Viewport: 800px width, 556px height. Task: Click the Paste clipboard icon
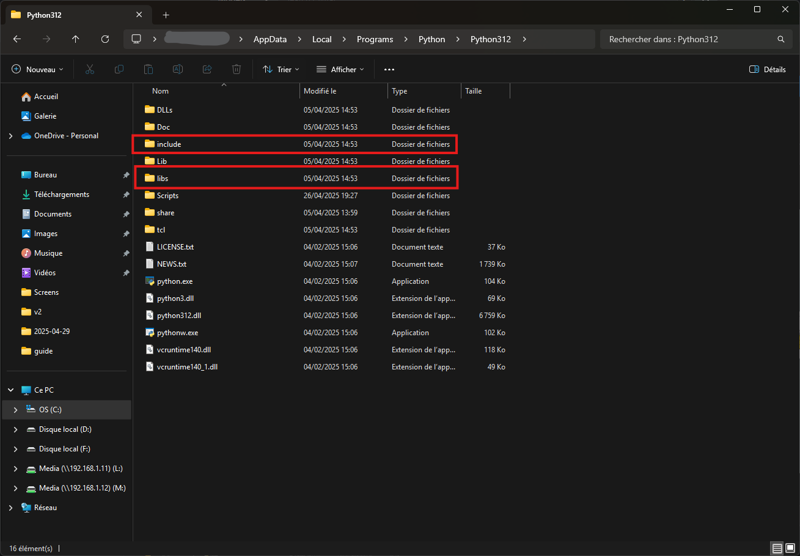148,69
